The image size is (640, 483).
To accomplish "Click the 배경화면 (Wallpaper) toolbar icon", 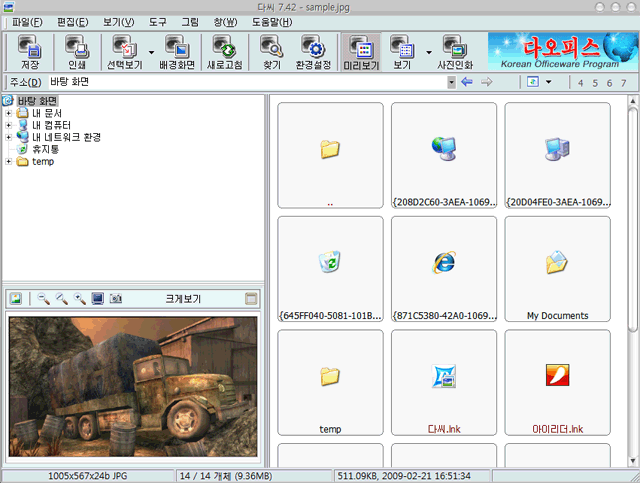I will (x=176, y=52).
